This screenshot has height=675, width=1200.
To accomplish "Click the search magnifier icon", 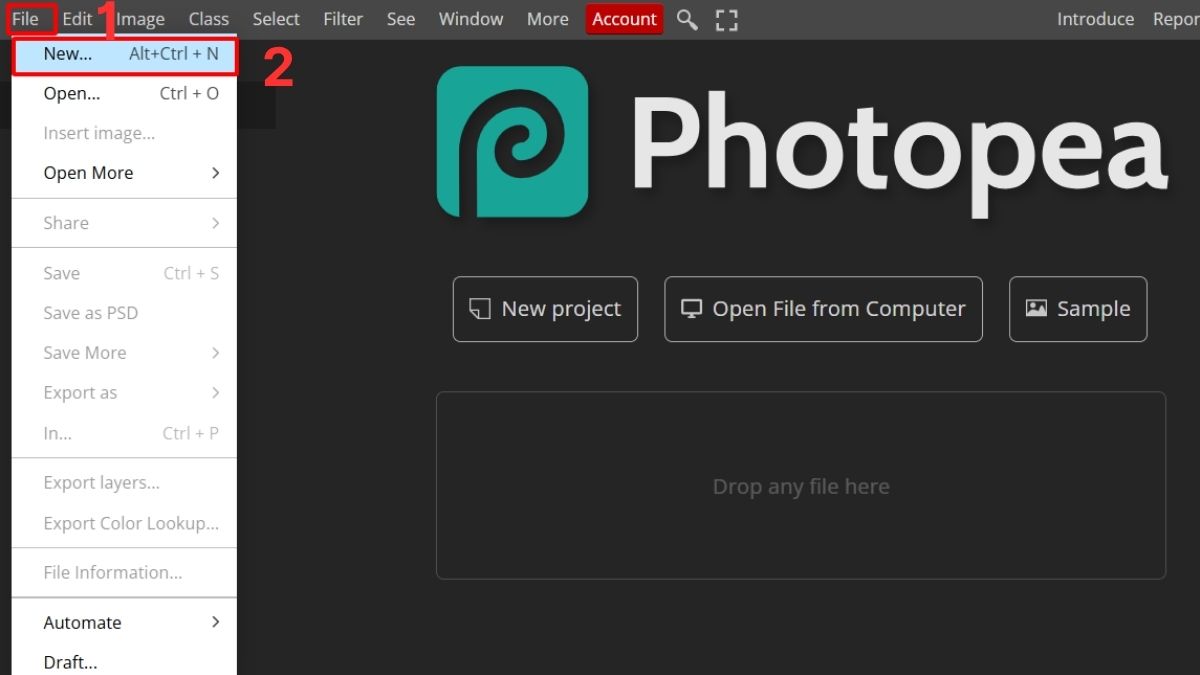I will point(687,19).
